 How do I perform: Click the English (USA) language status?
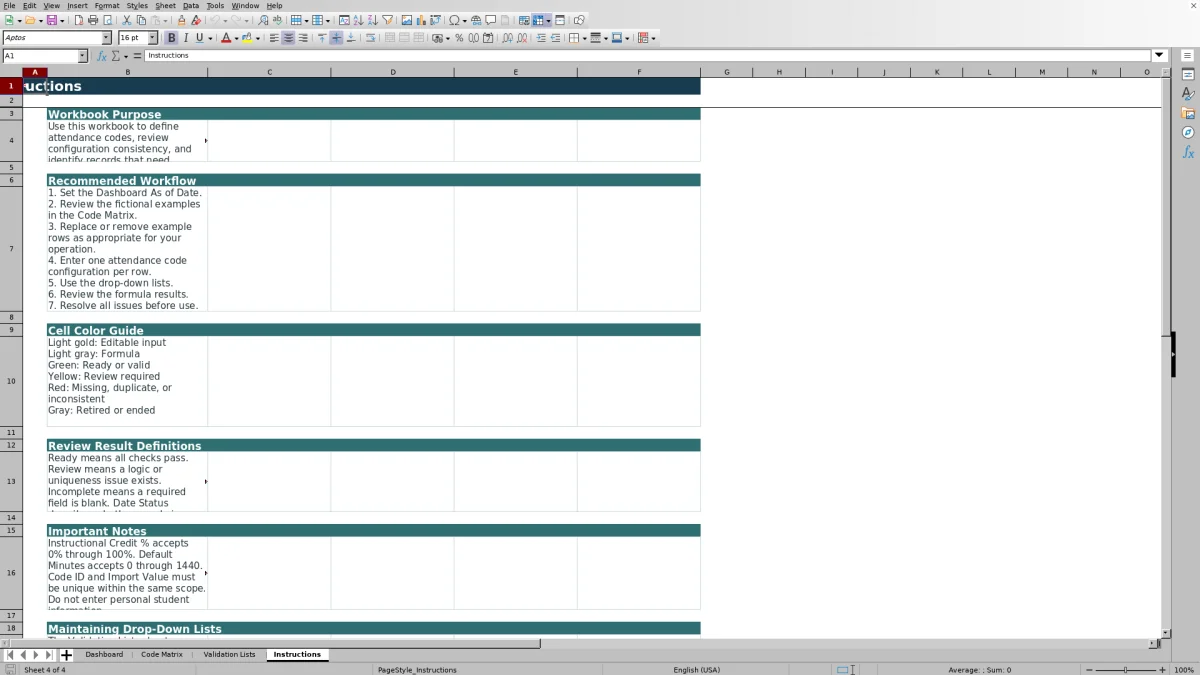click(696, 670)
